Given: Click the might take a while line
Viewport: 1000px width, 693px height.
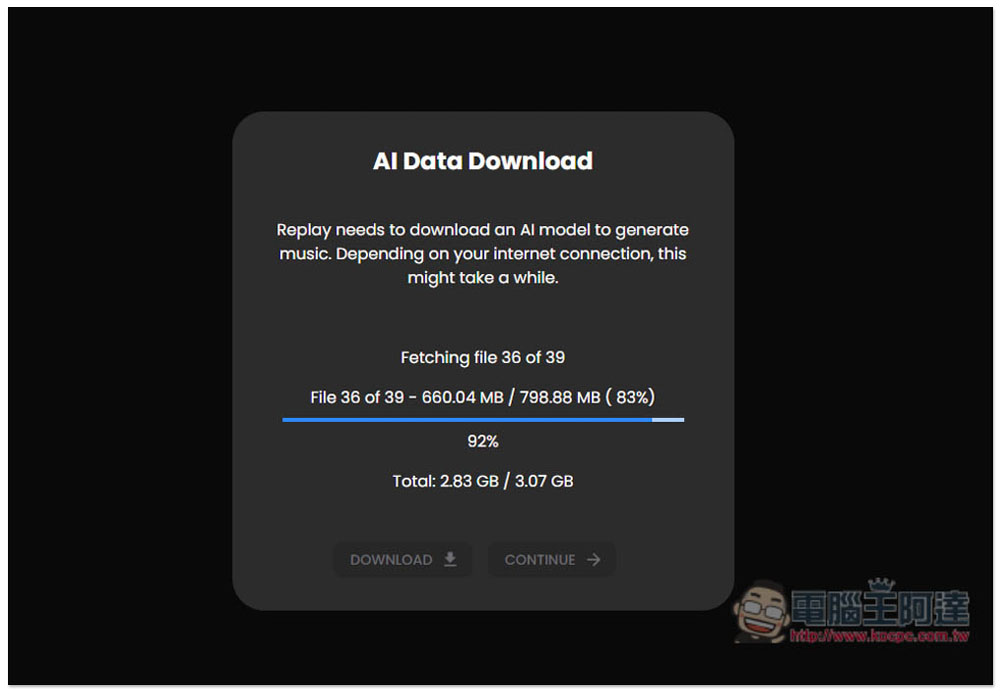Looking at the screenshot, I should coord(483,278).
